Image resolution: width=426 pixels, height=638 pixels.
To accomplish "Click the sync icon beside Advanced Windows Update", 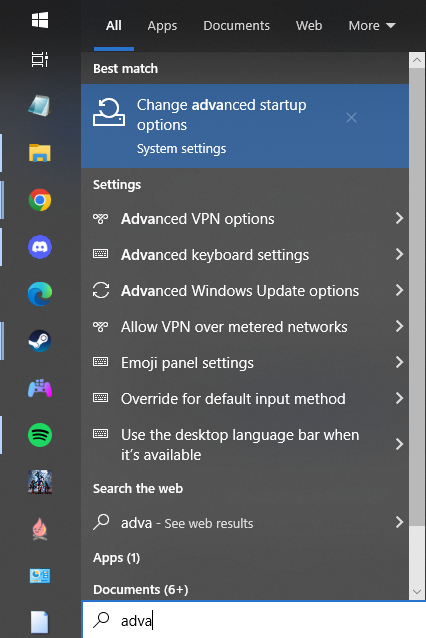I will coord(100,291).
